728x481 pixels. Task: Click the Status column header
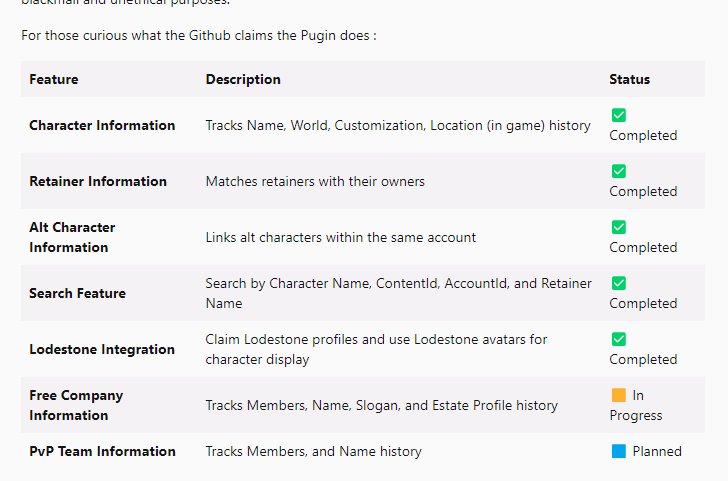coord(629,79)
